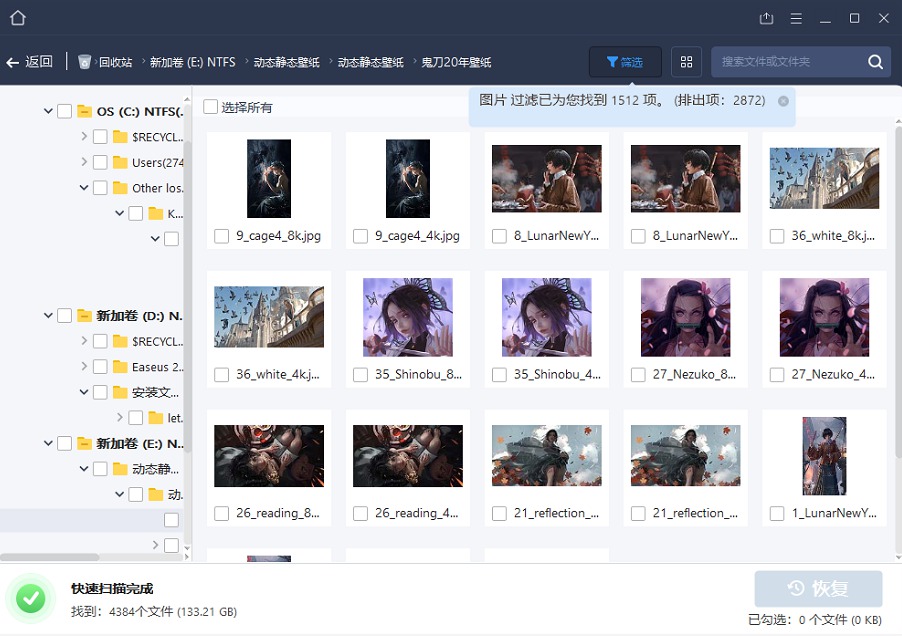Viewport: 902px width, 636px height.
Task: Click the back arrow 返回
Action: [x=29, y=62]
